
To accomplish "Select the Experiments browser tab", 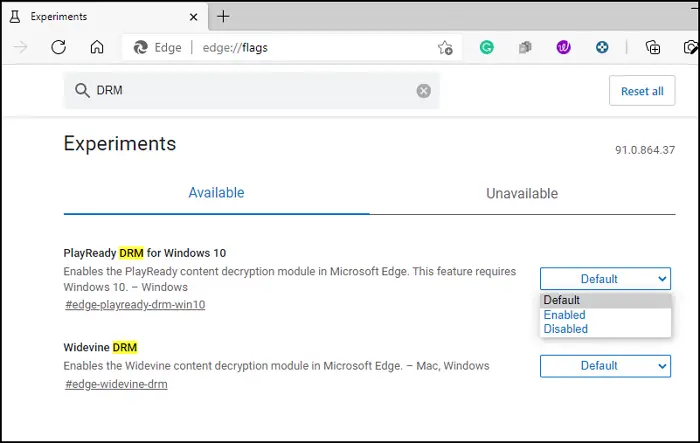I will tap(105, 17).
